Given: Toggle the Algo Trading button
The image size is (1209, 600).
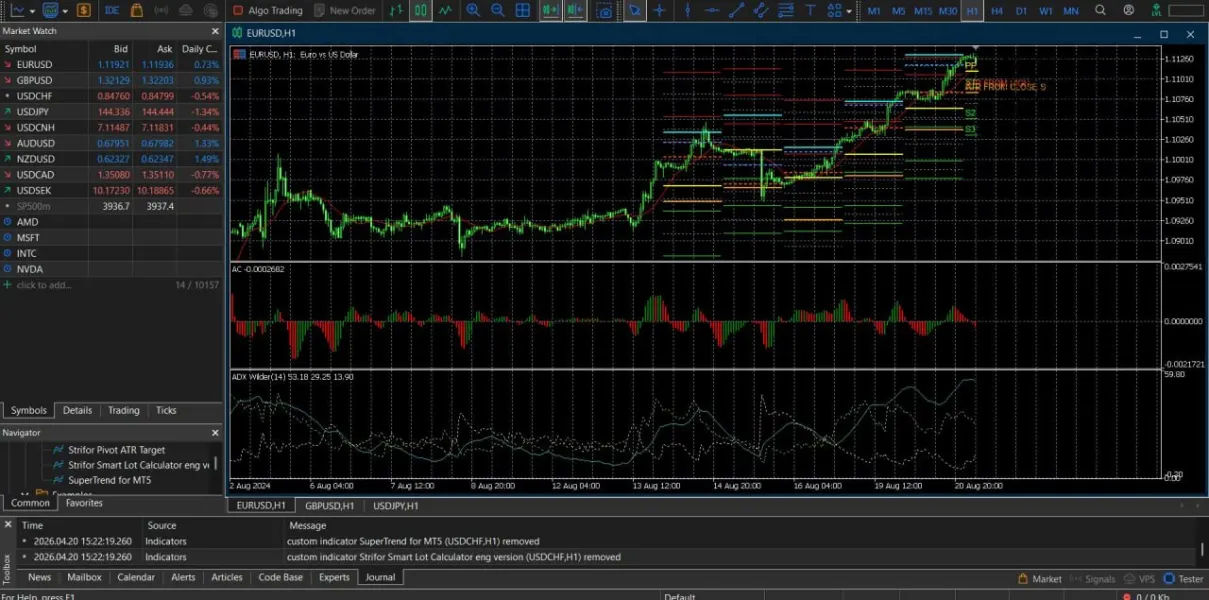Looking at the screenshot, I should [x=267, y=10].
